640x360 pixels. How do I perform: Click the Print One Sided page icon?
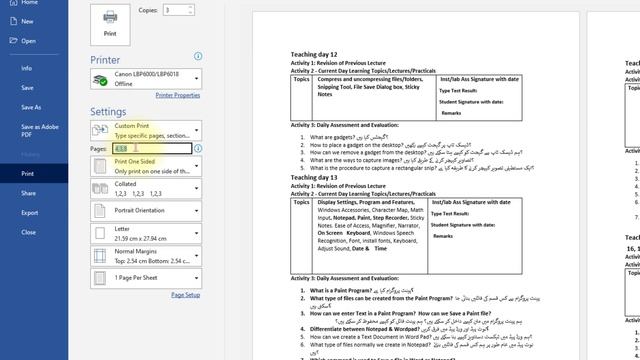(x=100, y=166)
